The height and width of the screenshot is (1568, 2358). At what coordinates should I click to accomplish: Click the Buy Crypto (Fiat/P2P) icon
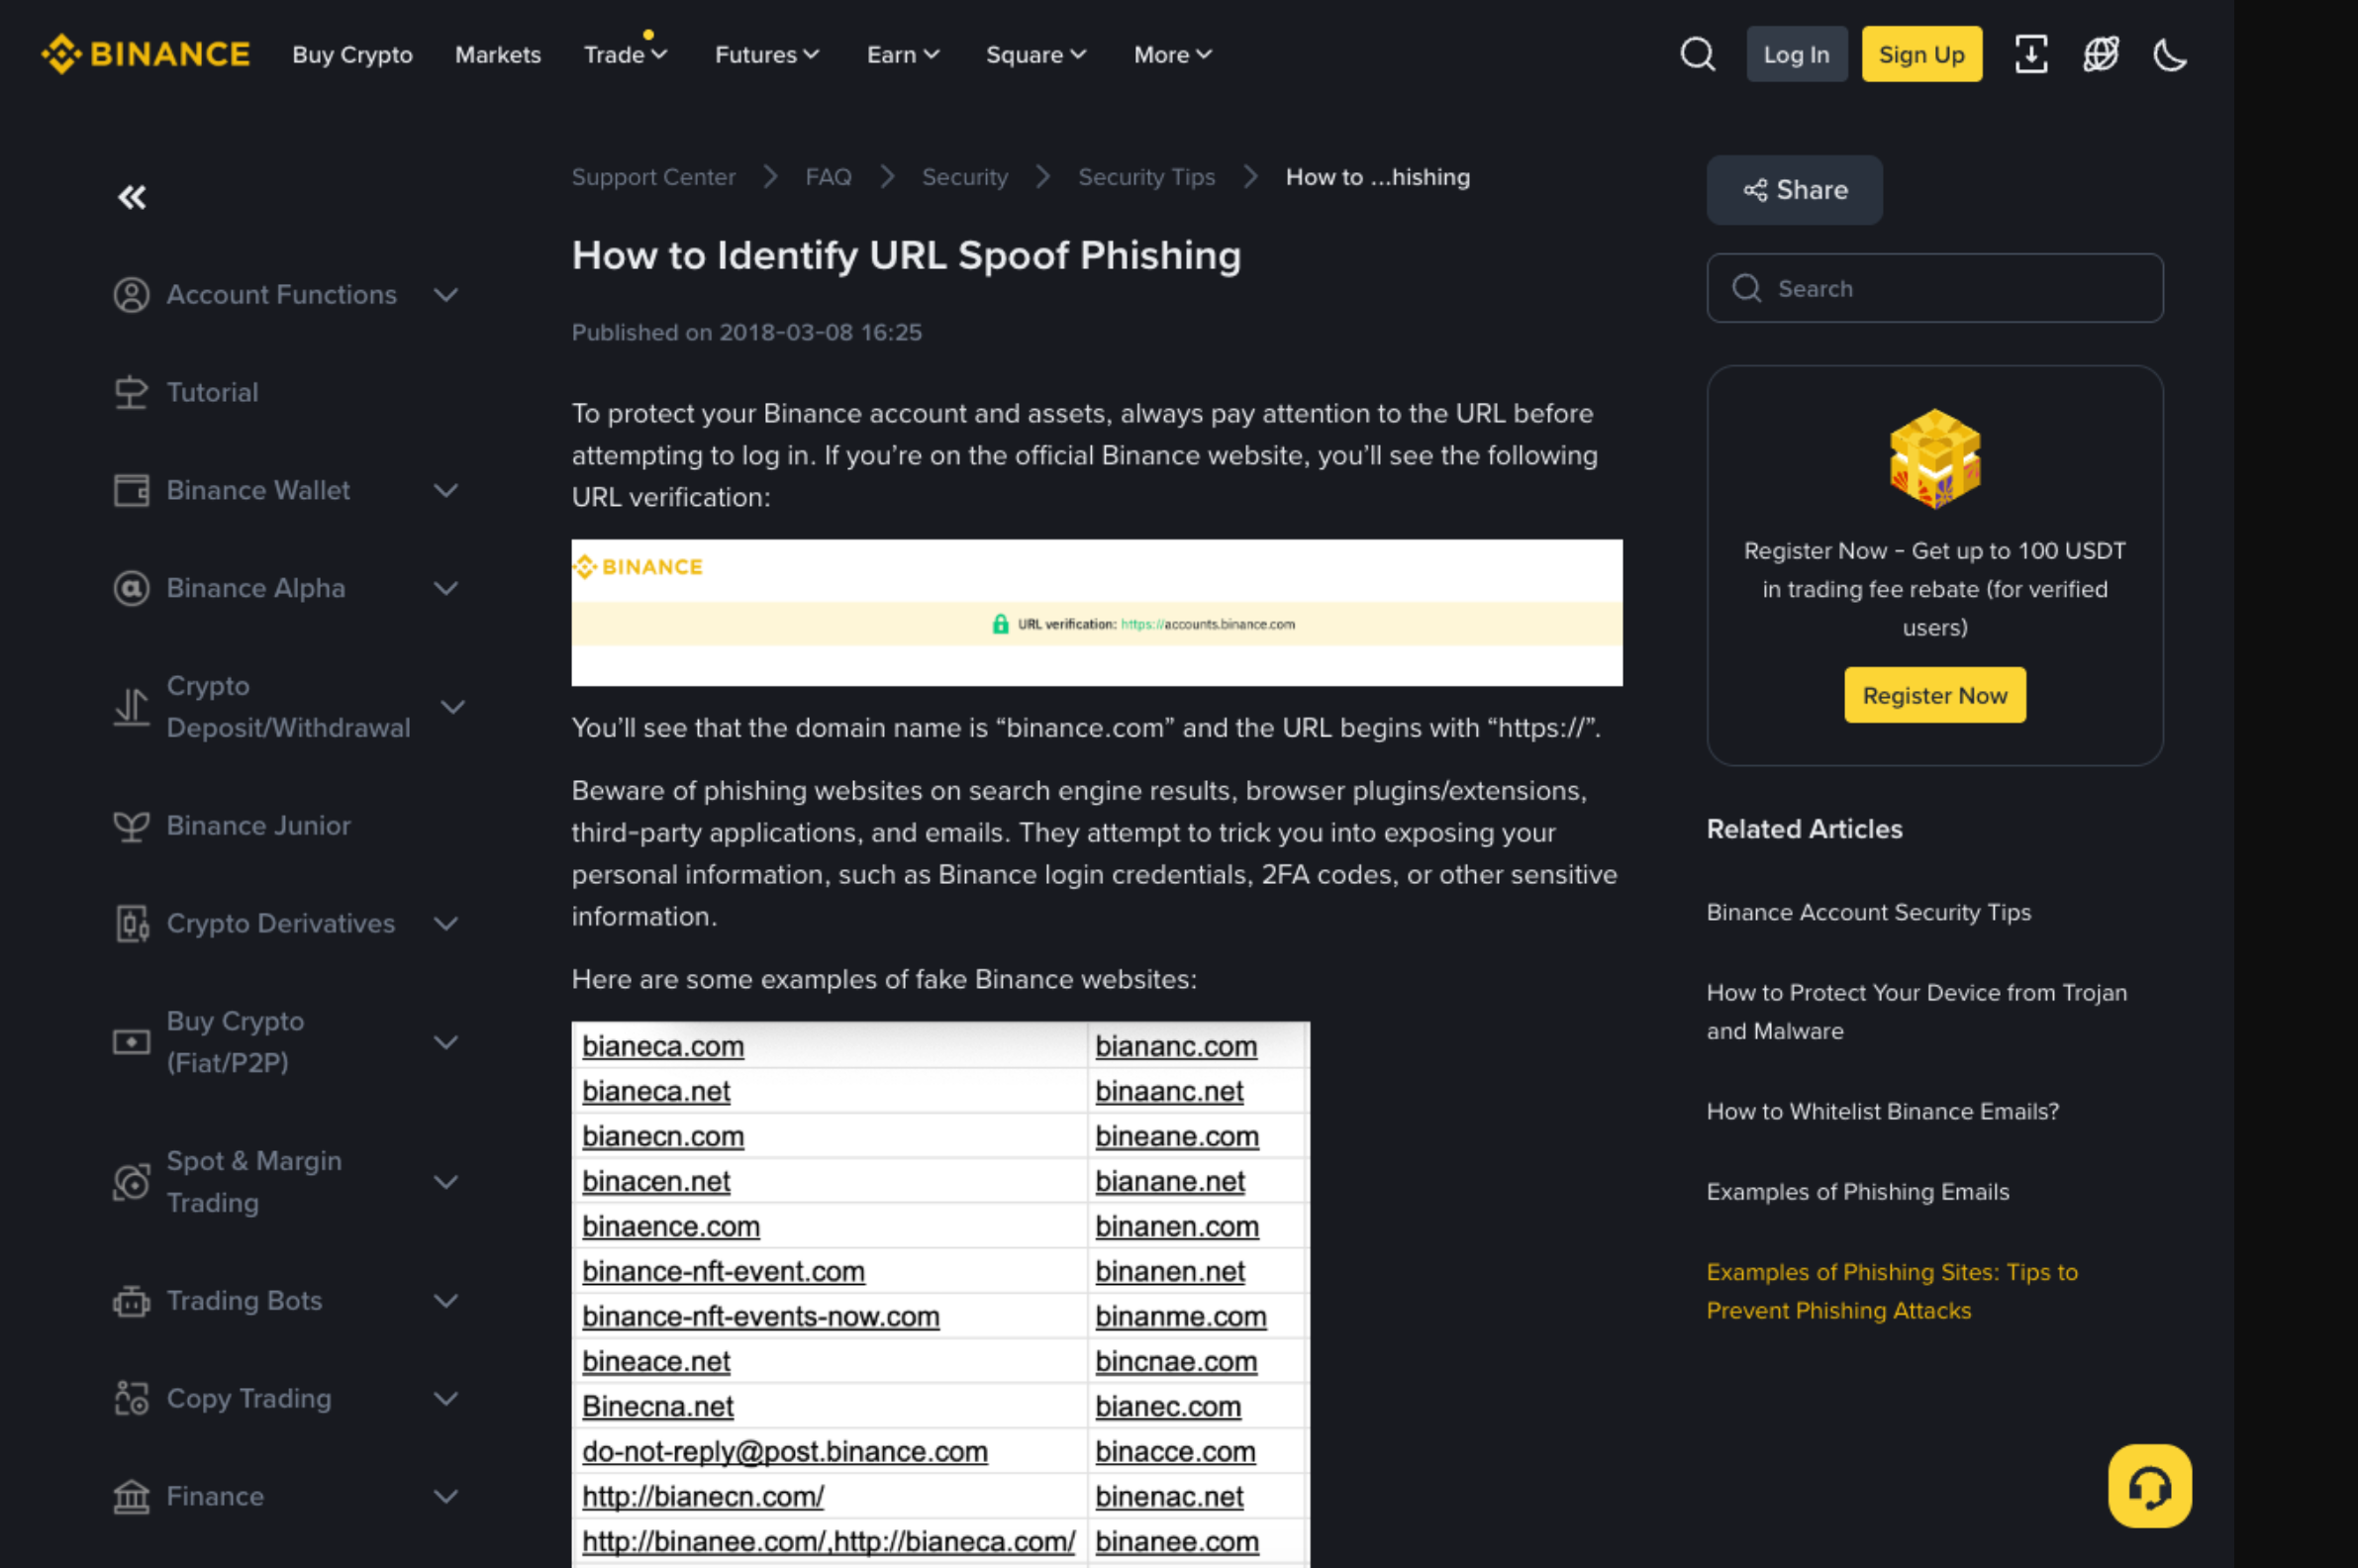(x=131, y=1042)
